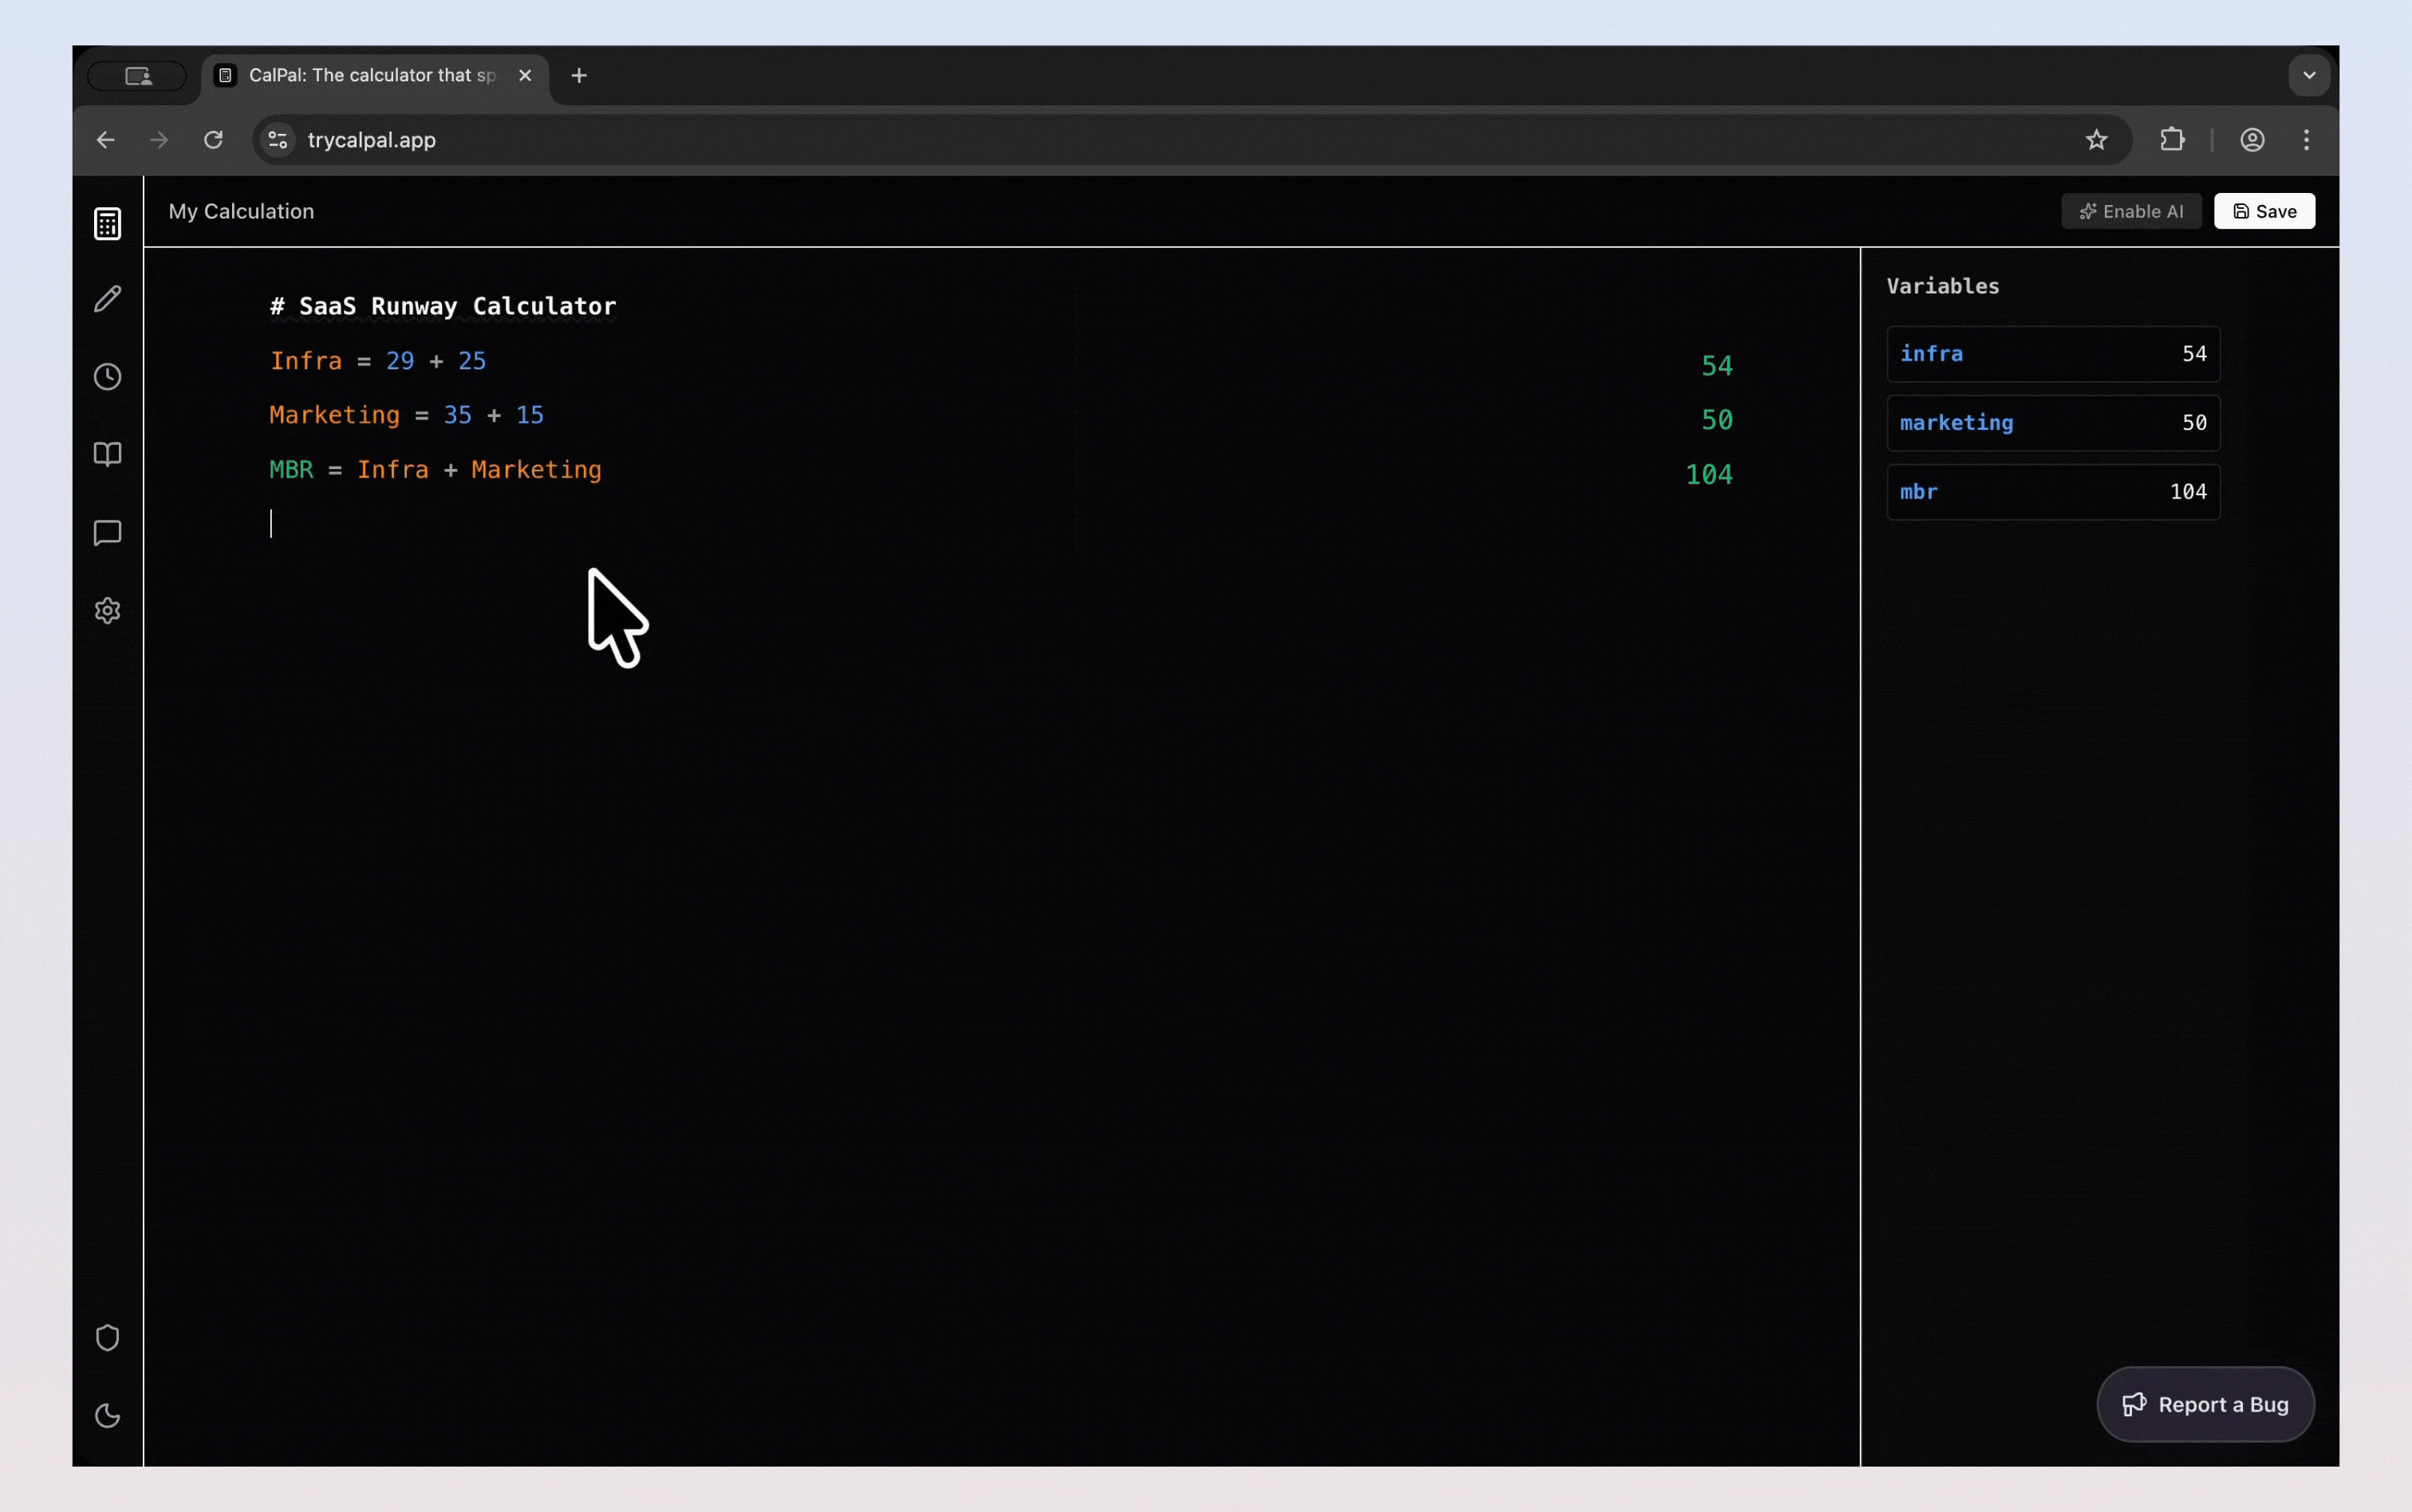Viewport: 2412px width, 1512px height.
Task: Click the Report a Bug button
Action: (x=2203, y=1404)
